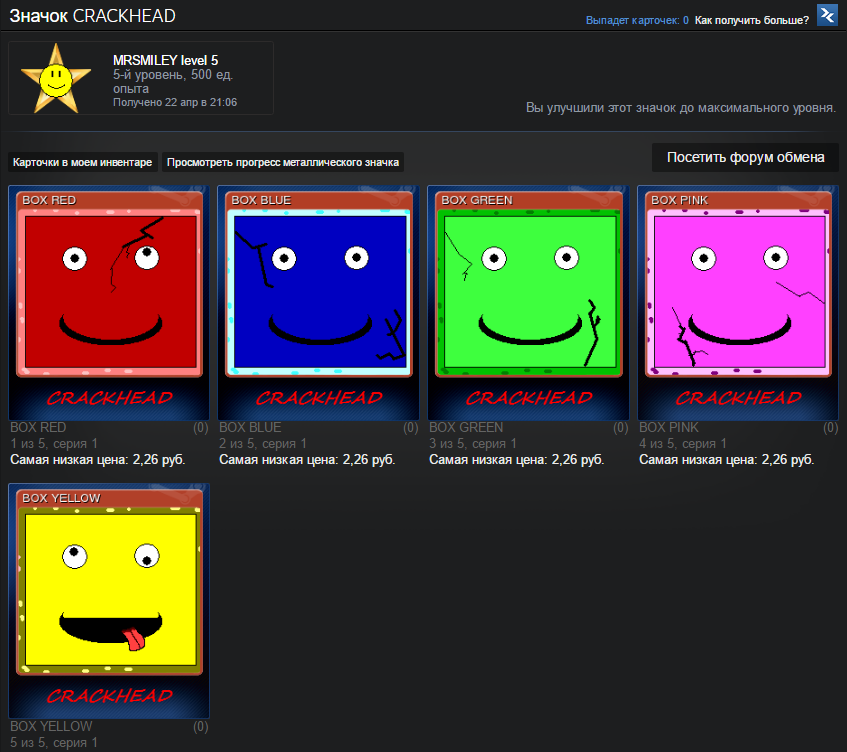Open the BOX BLUE card image
Screen dimensions: 847x752
319,303
